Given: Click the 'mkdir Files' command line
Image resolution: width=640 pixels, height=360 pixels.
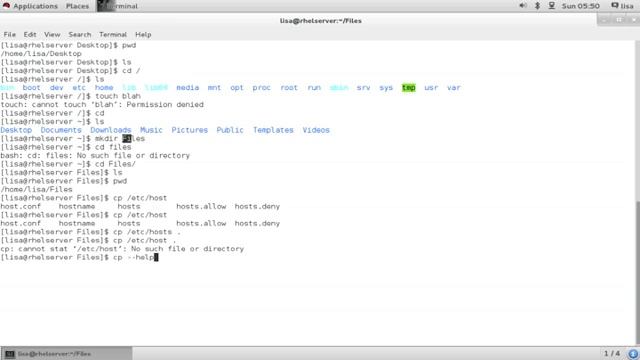Looking at the screenshot, I should tap(73, 139).
